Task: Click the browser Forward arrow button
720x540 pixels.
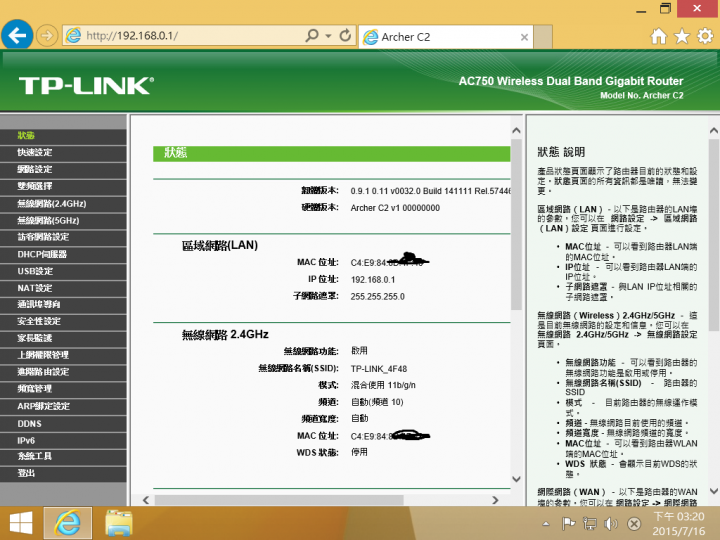Action: coord(47,36)
